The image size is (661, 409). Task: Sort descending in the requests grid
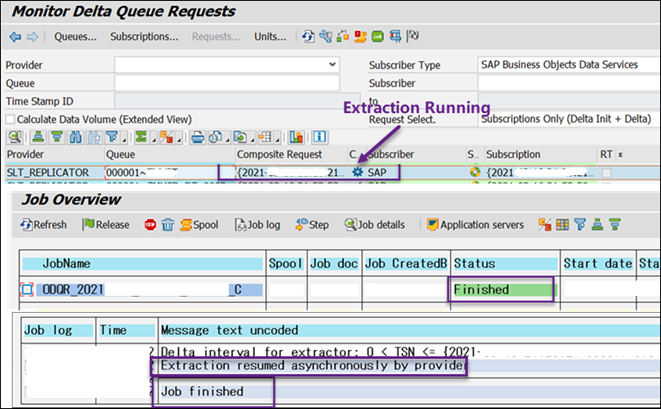click(x=56, y=137)
